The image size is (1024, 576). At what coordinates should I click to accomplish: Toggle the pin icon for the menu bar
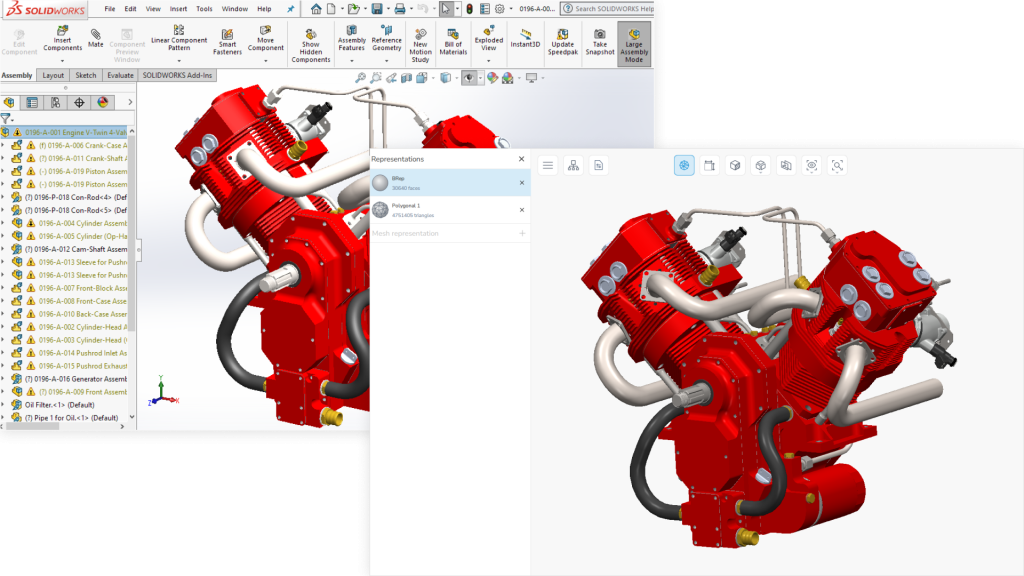tap(291, 8)
